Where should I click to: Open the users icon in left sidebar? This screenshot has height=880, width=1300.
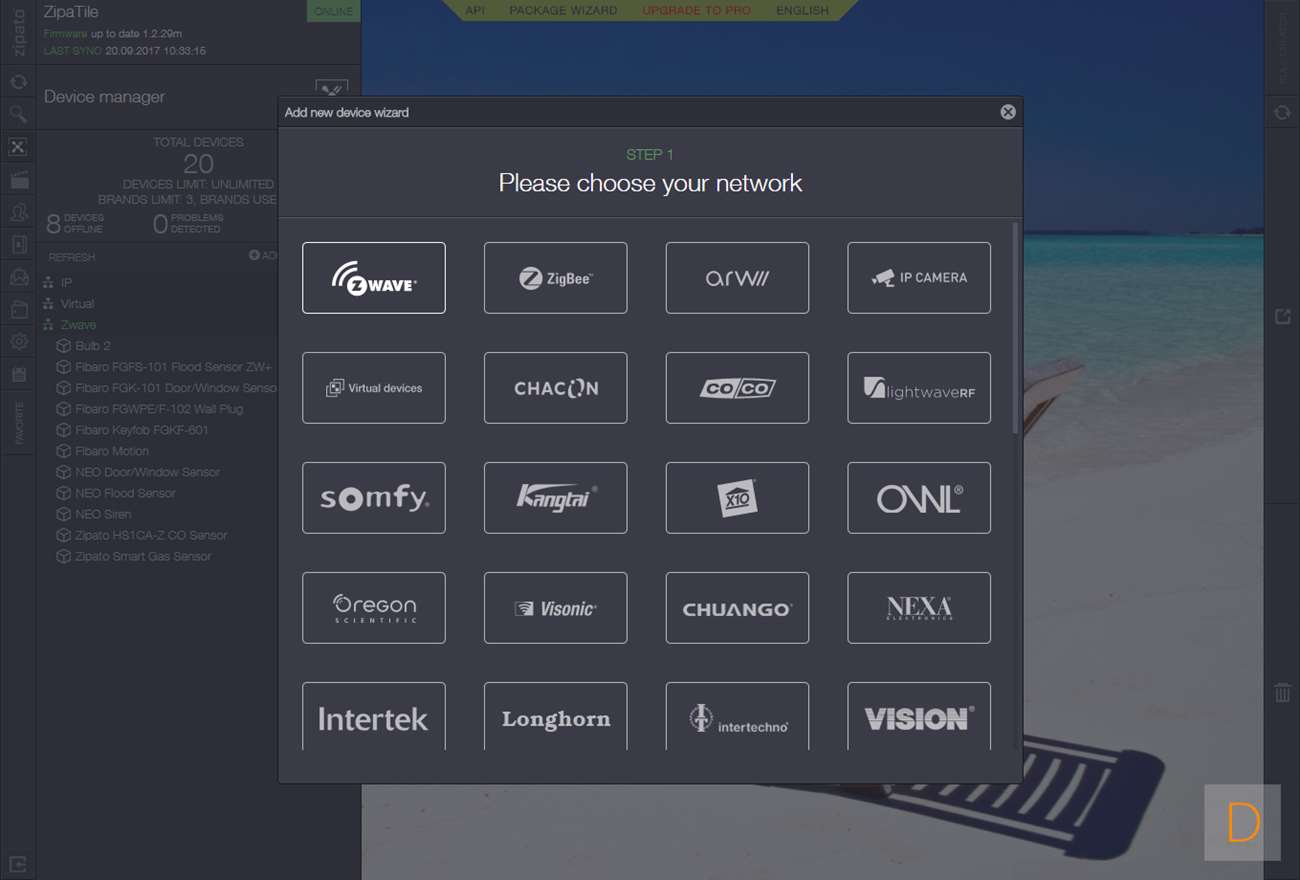pyautogui.click(x=18, y=212)
